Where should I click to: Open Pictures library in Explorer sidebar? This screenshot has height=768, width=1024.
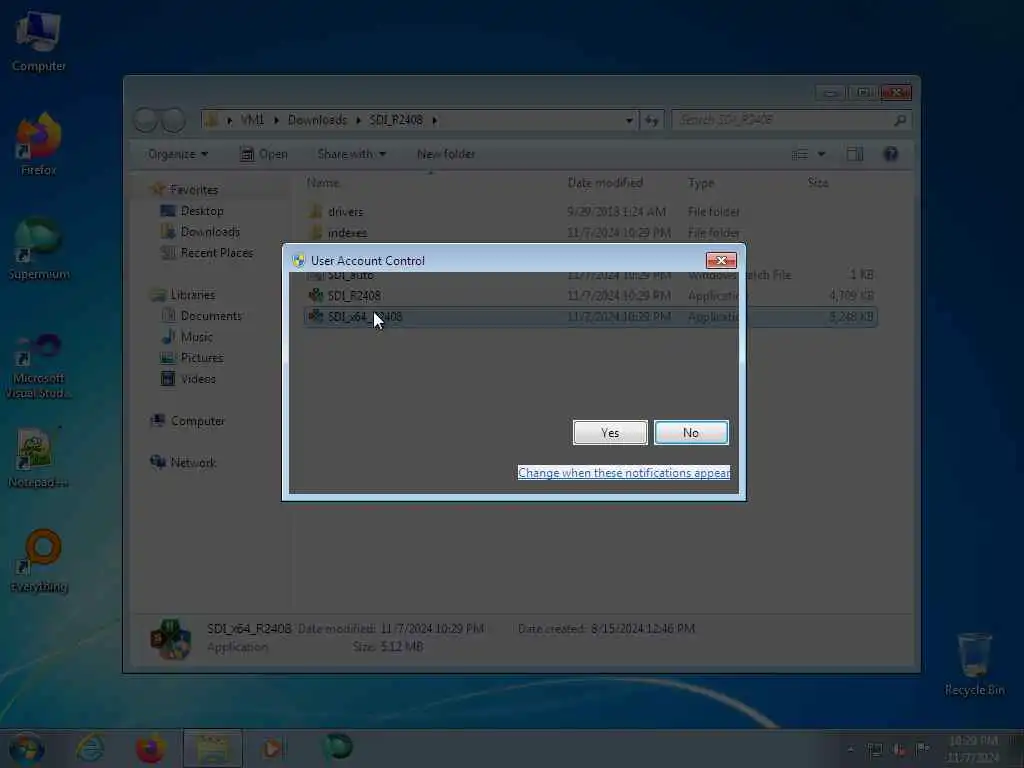click(202, 358)
